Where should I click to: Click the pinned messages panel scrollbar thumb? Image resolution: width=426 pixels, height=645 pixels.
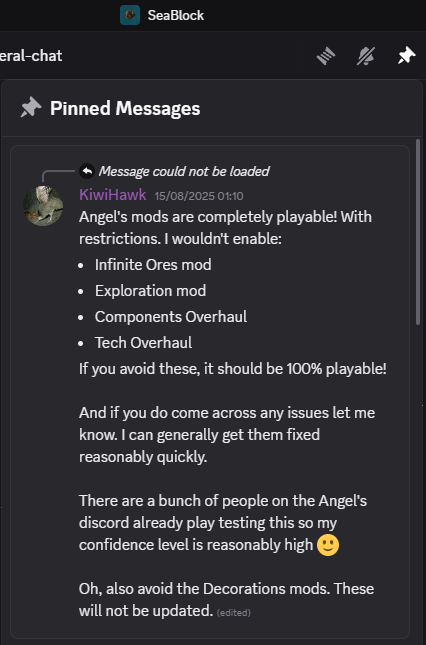(418, 232)
